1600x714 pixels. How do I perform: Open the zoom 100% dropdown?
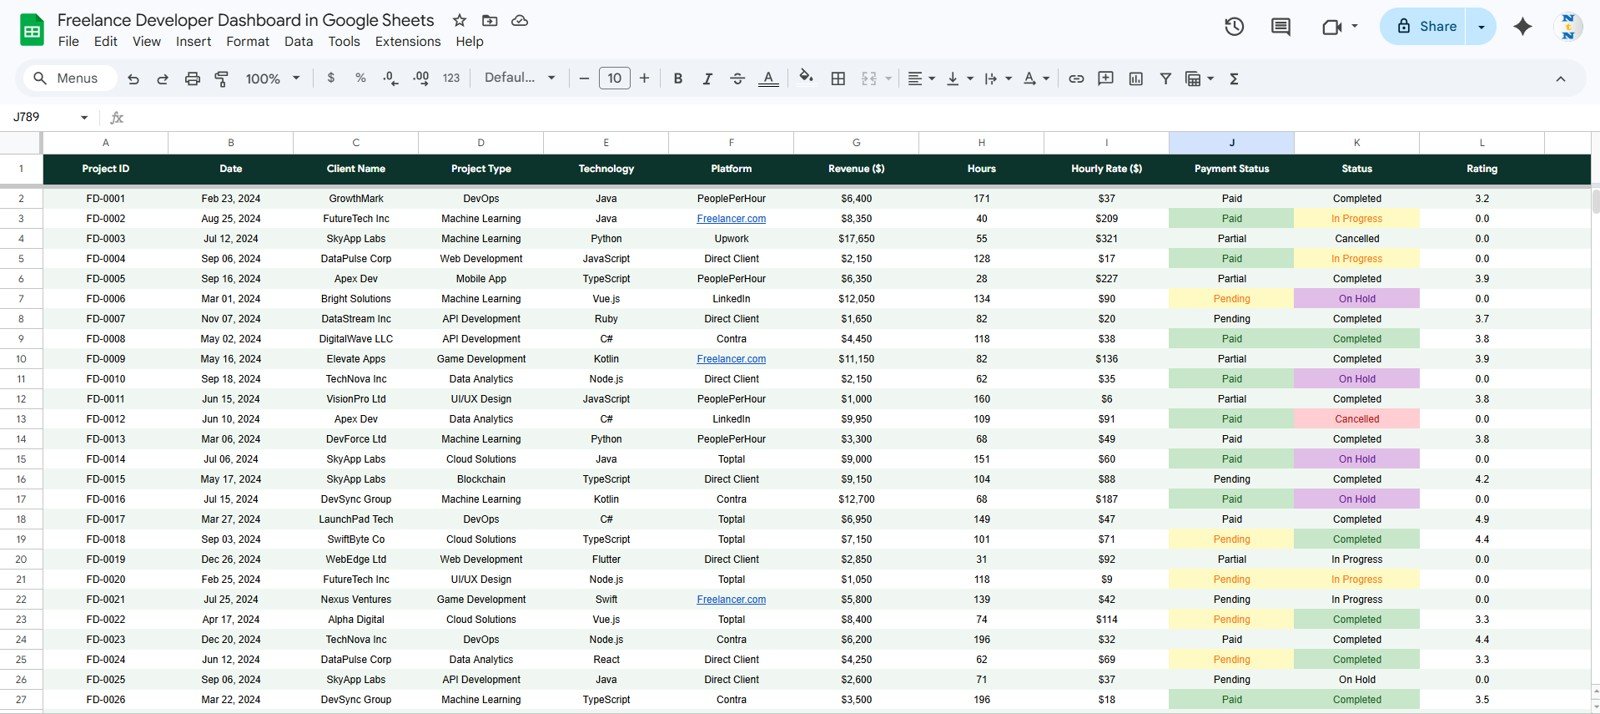pos(272,79)
